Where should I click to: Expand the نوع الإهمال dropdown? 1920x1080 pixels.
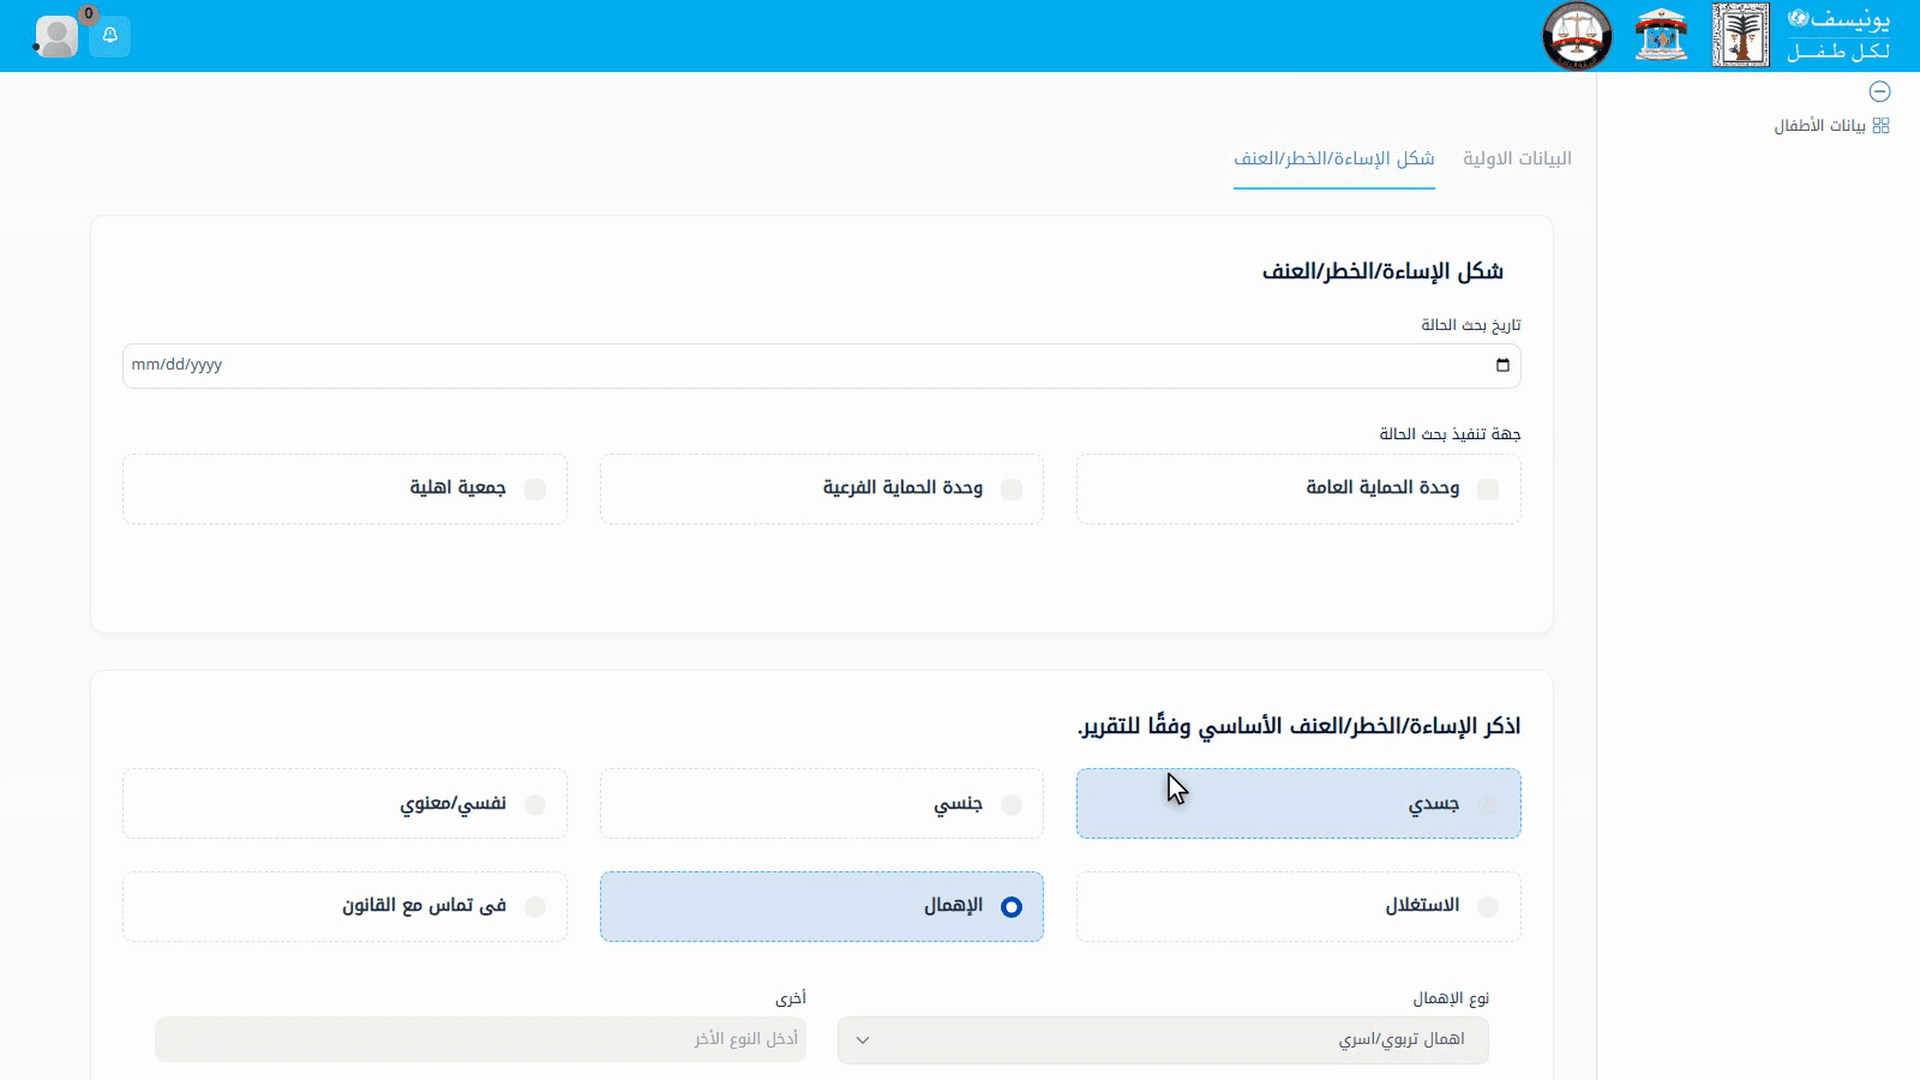(1163, 1040)
